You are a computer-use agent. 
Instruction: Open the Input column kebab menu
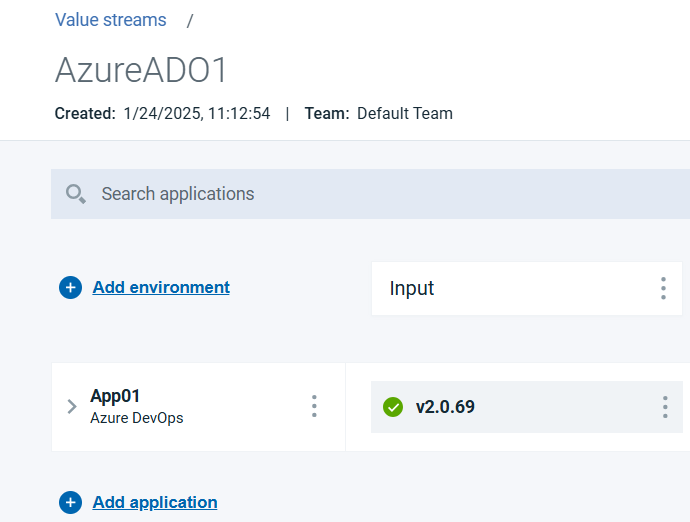click(663, 289)
